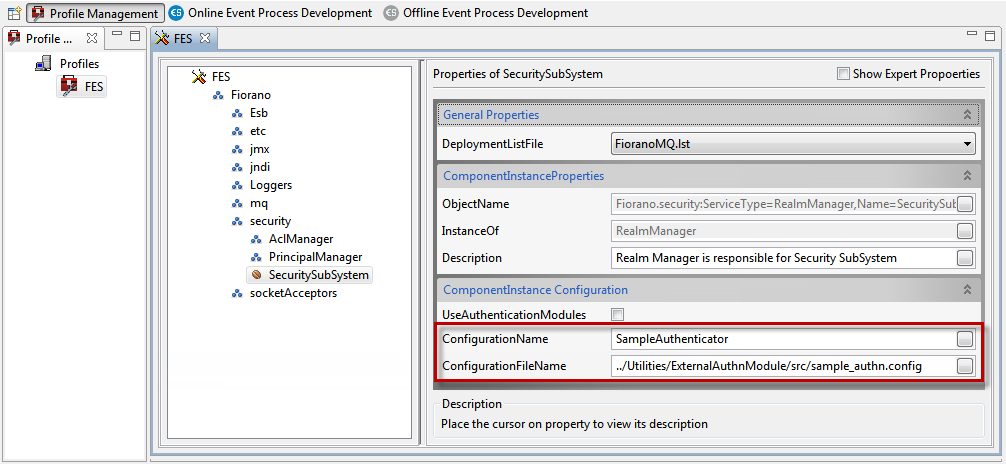Image resolution: width=1006 pixels, height=464 pixels.
Task: Select the etc node icon
Action: pos(237,132)
